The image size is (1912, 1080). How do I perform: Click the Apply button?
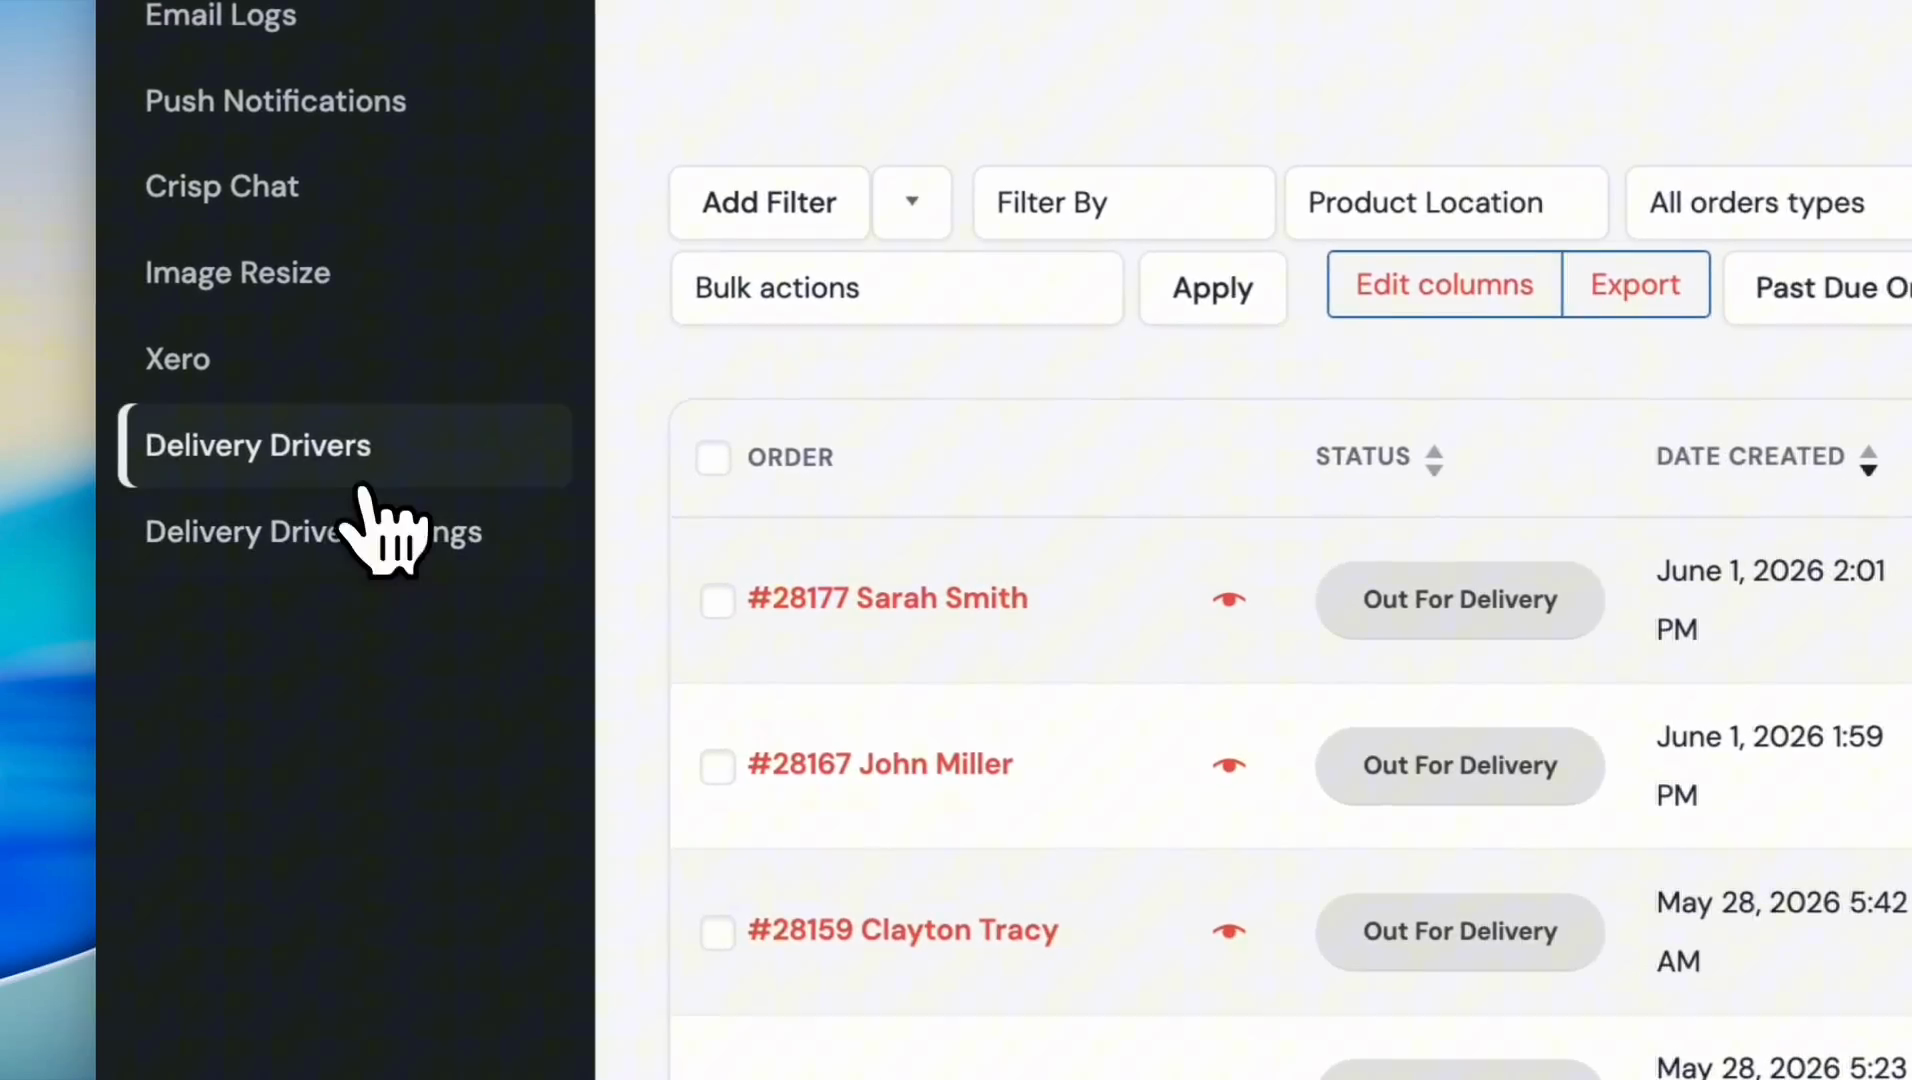1212,288
